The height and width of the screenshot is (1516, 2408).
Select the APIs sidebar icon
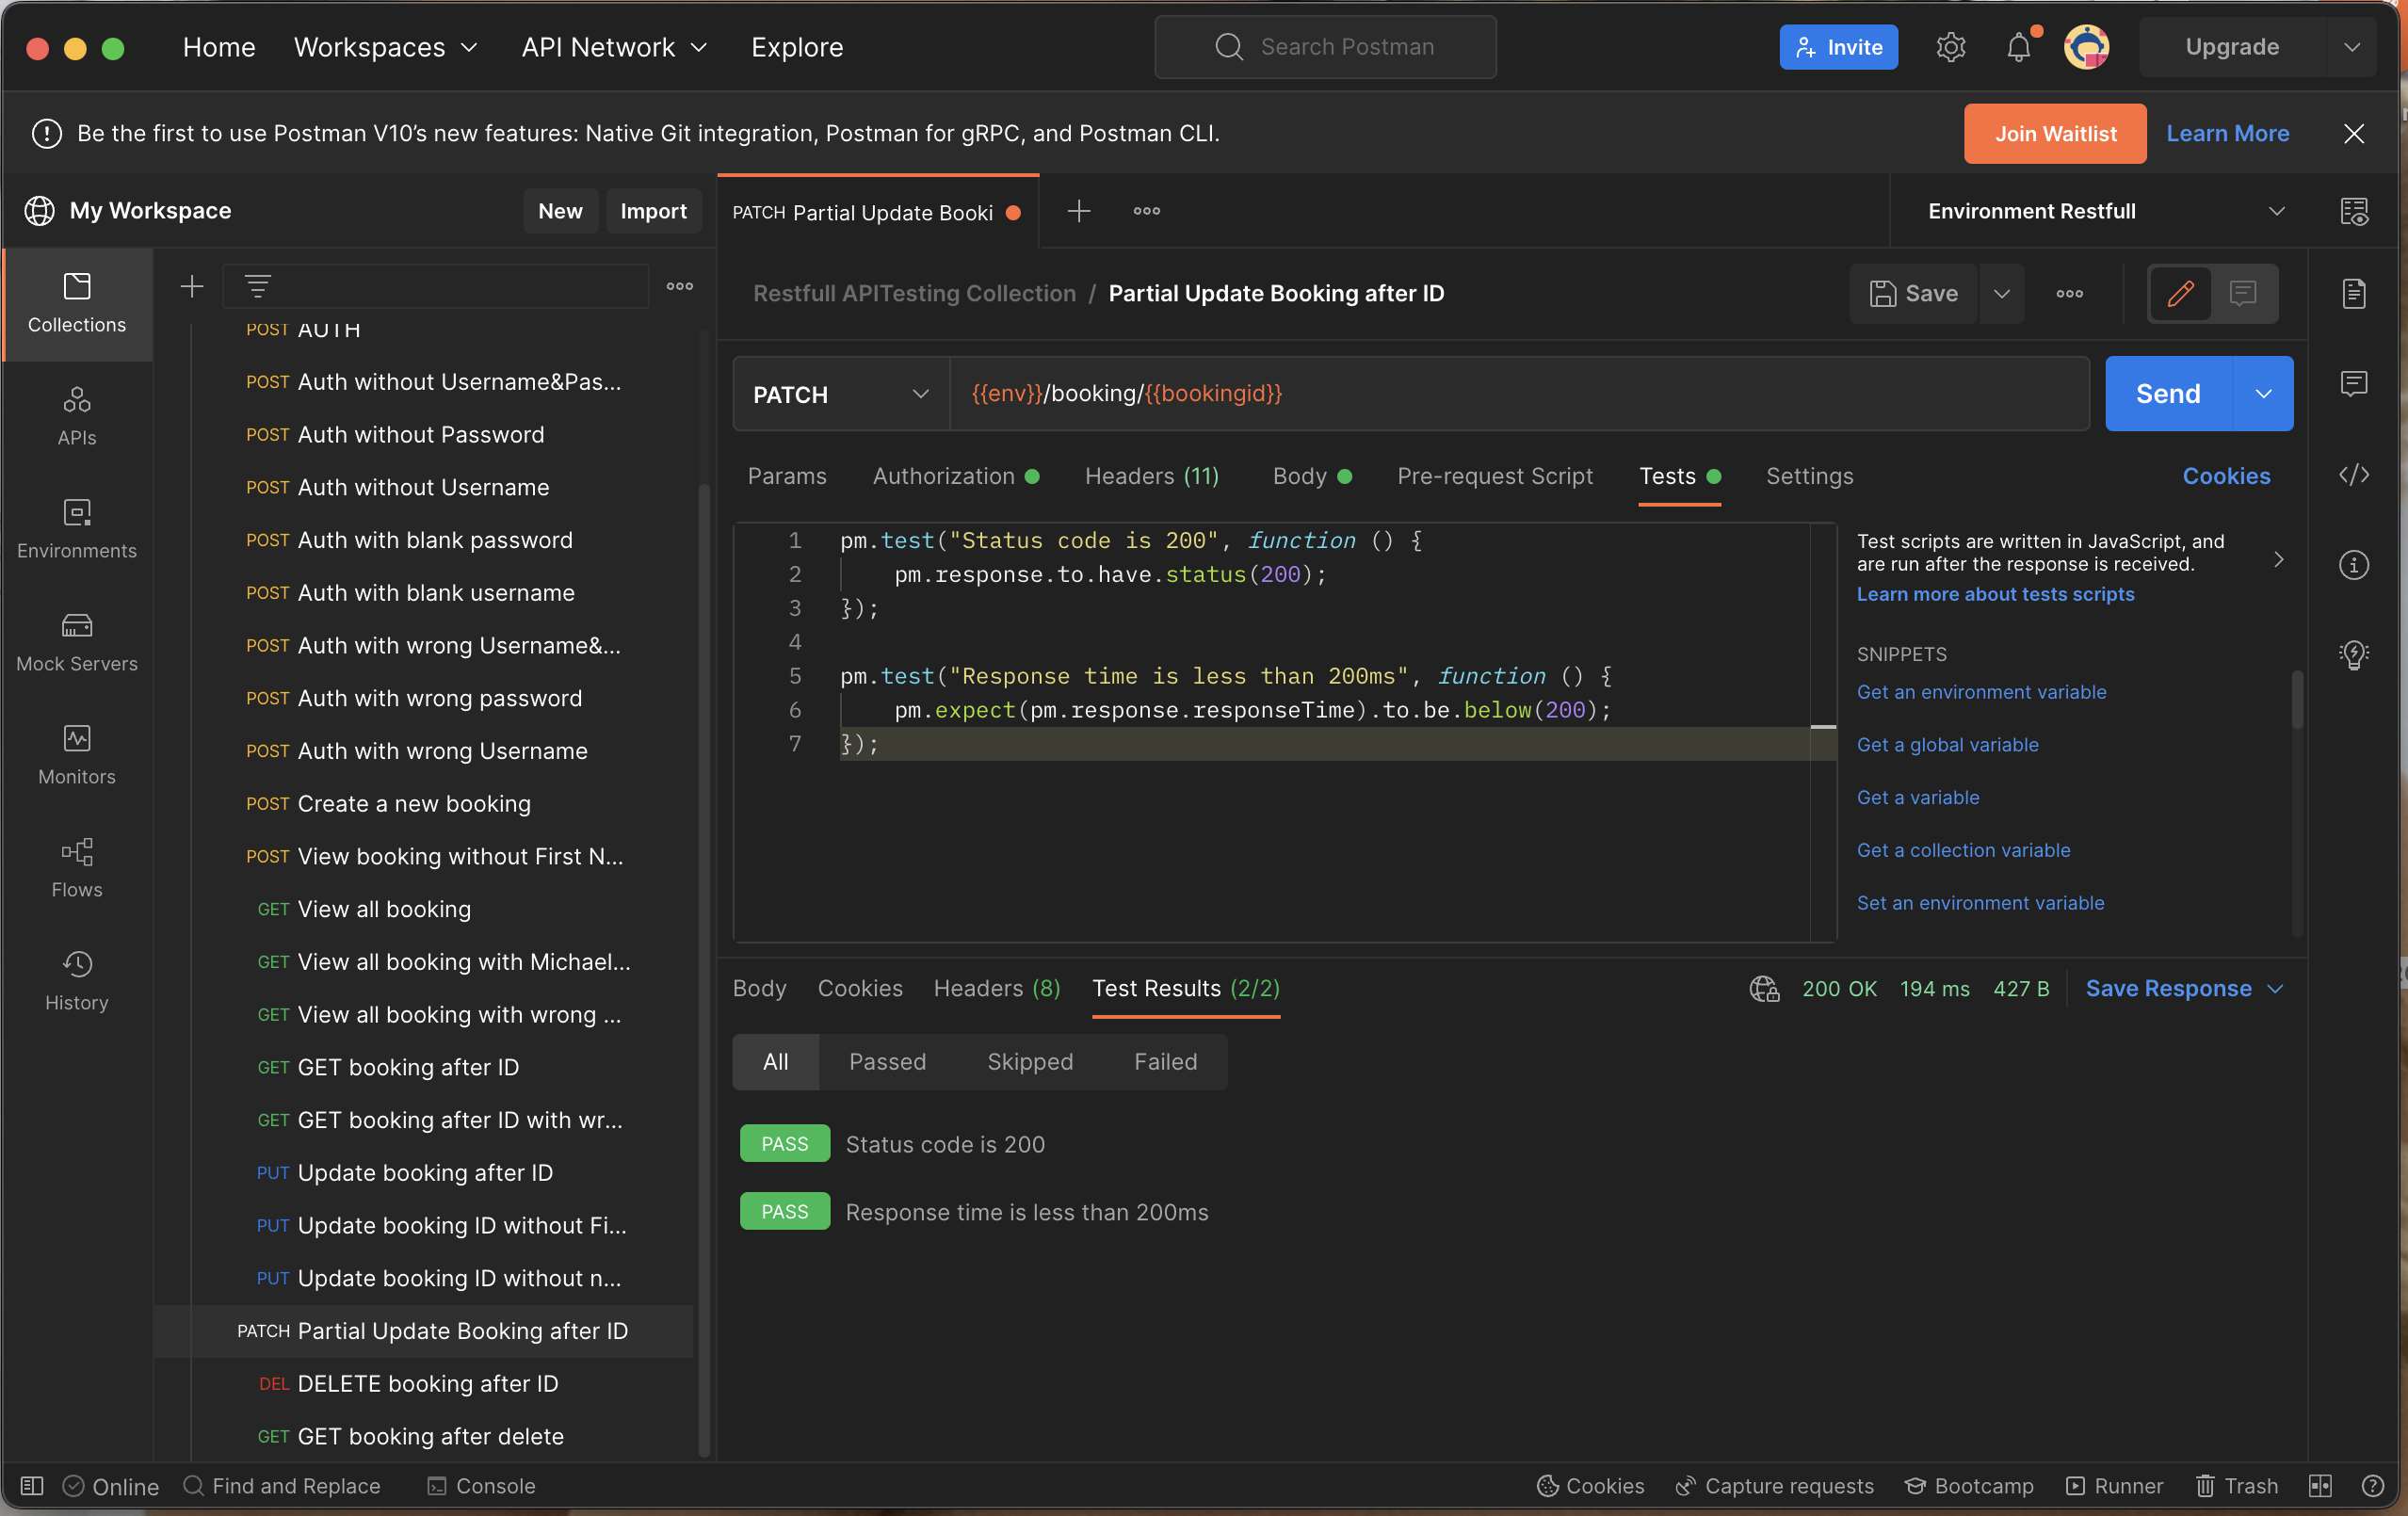(77, 414)
